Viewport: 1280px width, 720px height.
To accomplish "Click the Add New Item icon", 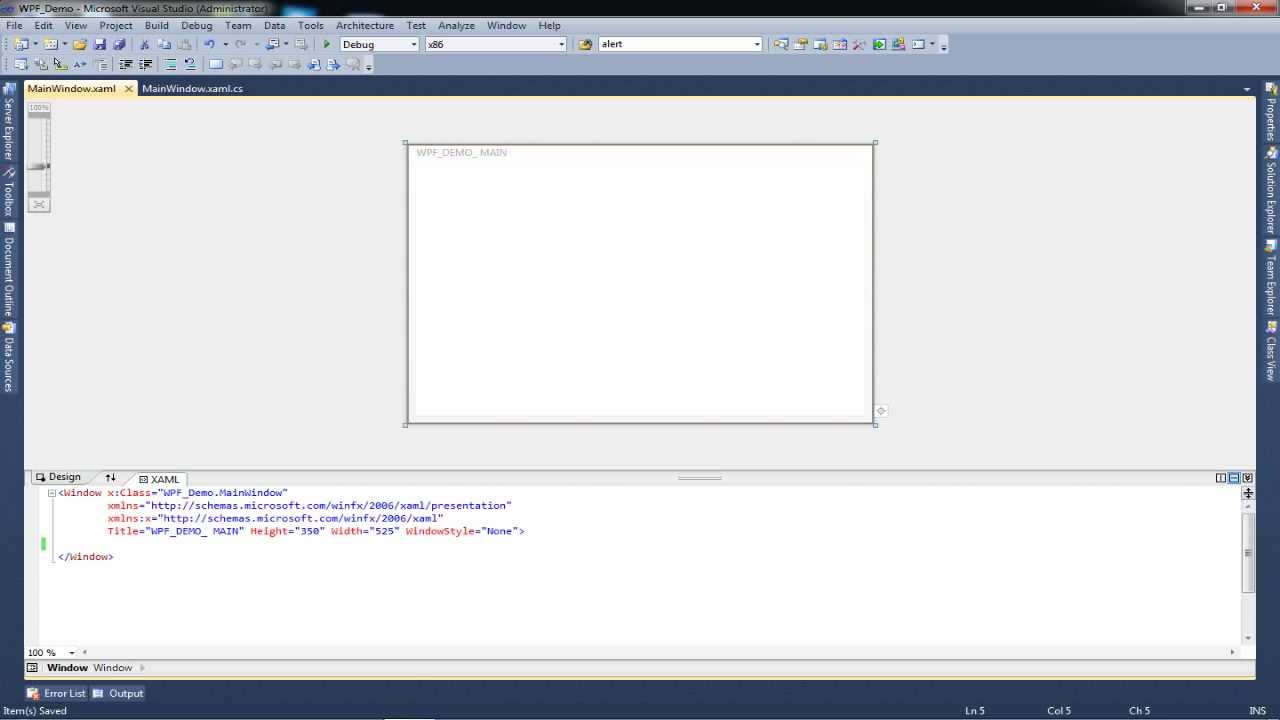I will (50, 44).
